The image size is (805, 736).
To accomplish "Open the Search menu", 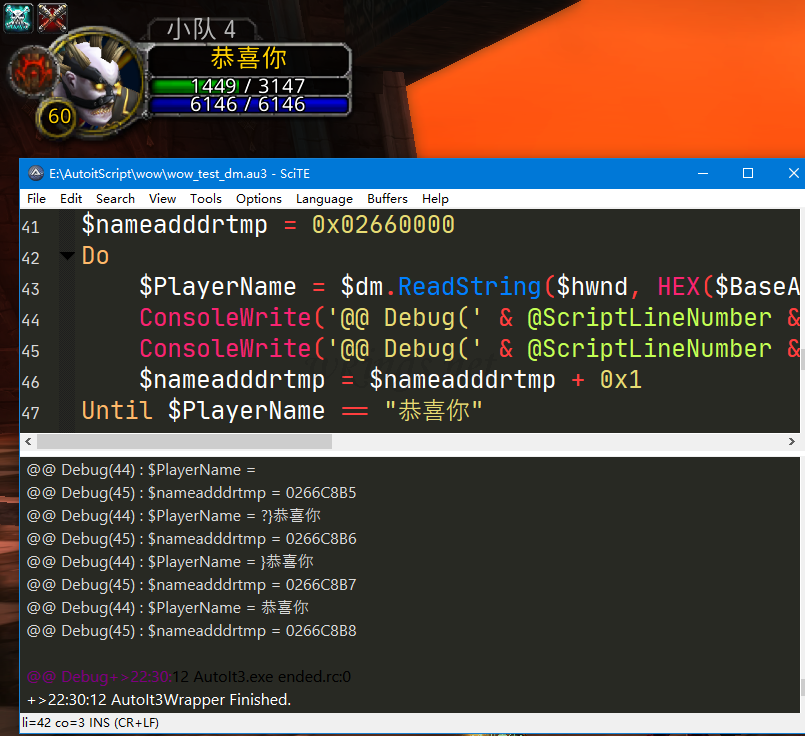I will tap(115, 199).
